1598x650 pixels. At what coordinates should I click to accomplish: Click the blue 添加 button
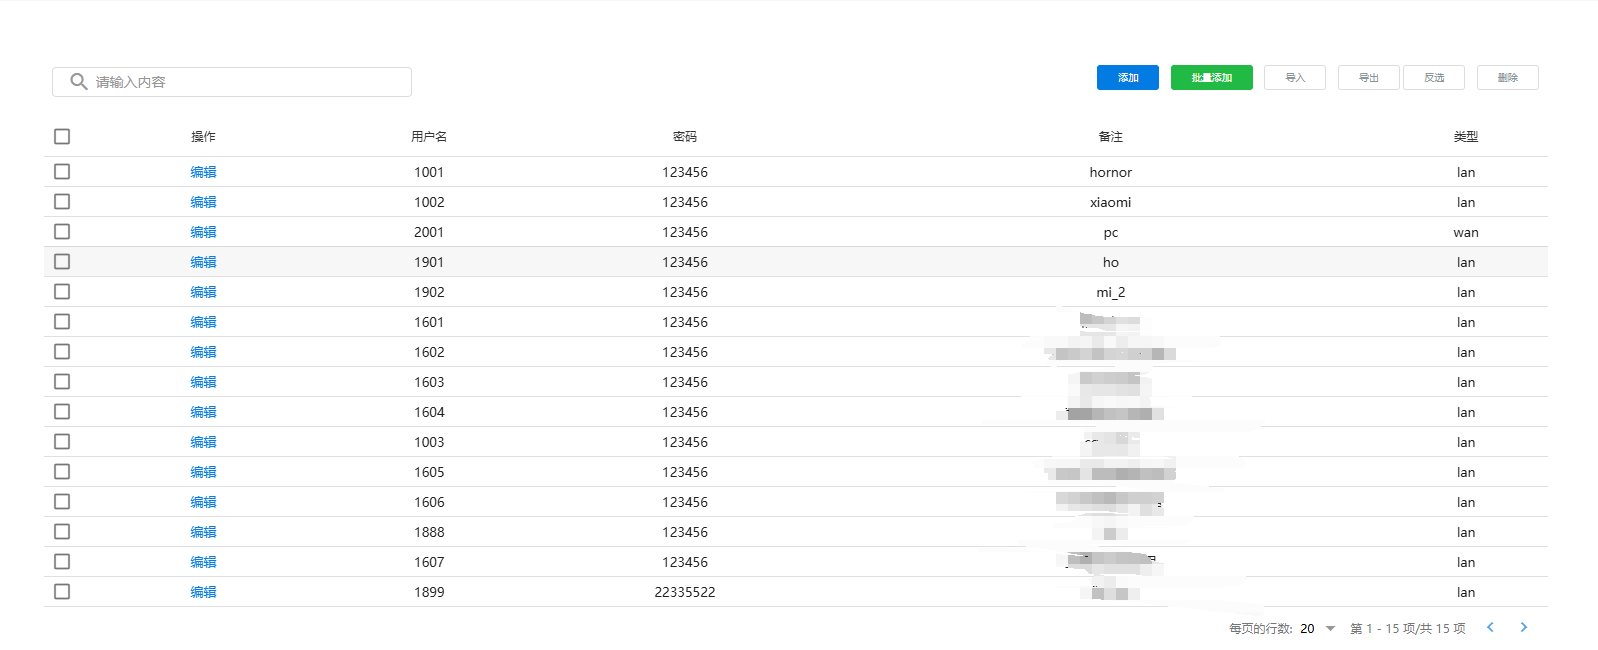click(1127, 78)
